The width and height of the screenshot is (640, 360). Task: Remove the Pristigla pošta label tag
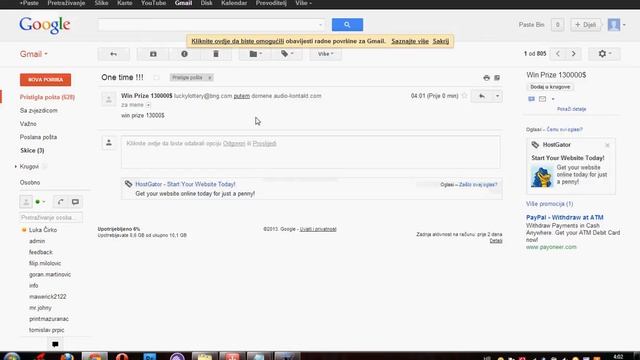[x=209, y=78]
